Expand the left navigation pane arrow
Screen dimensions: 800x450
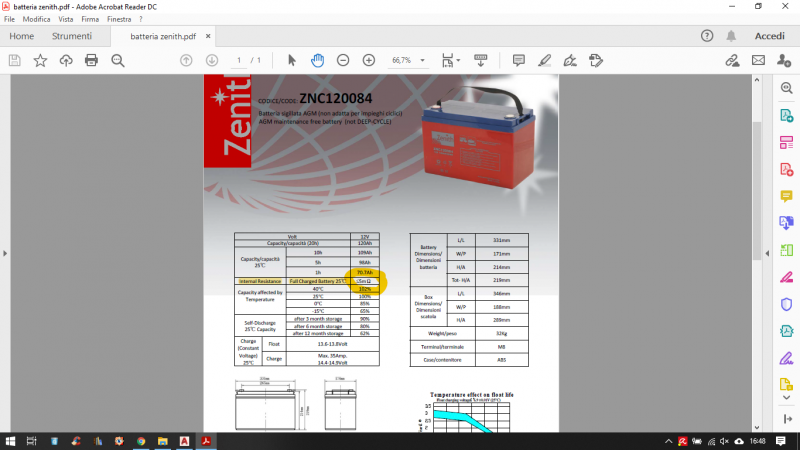(x=5, y=253)
